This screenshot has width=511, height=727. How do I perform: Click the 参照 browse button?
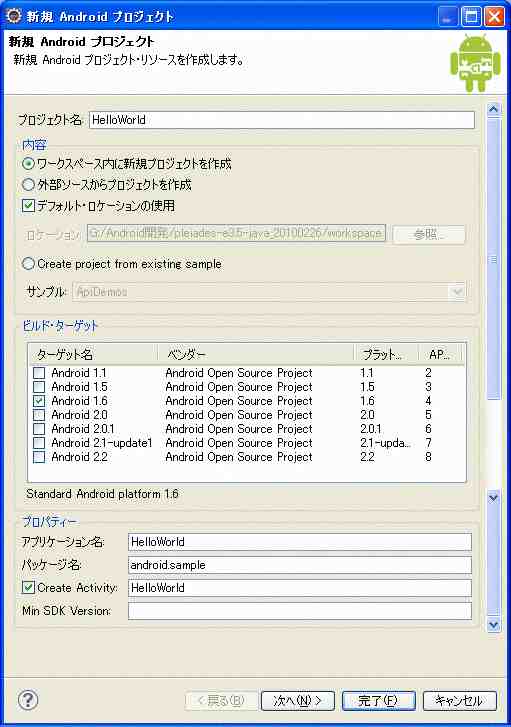tap(429, 235)
